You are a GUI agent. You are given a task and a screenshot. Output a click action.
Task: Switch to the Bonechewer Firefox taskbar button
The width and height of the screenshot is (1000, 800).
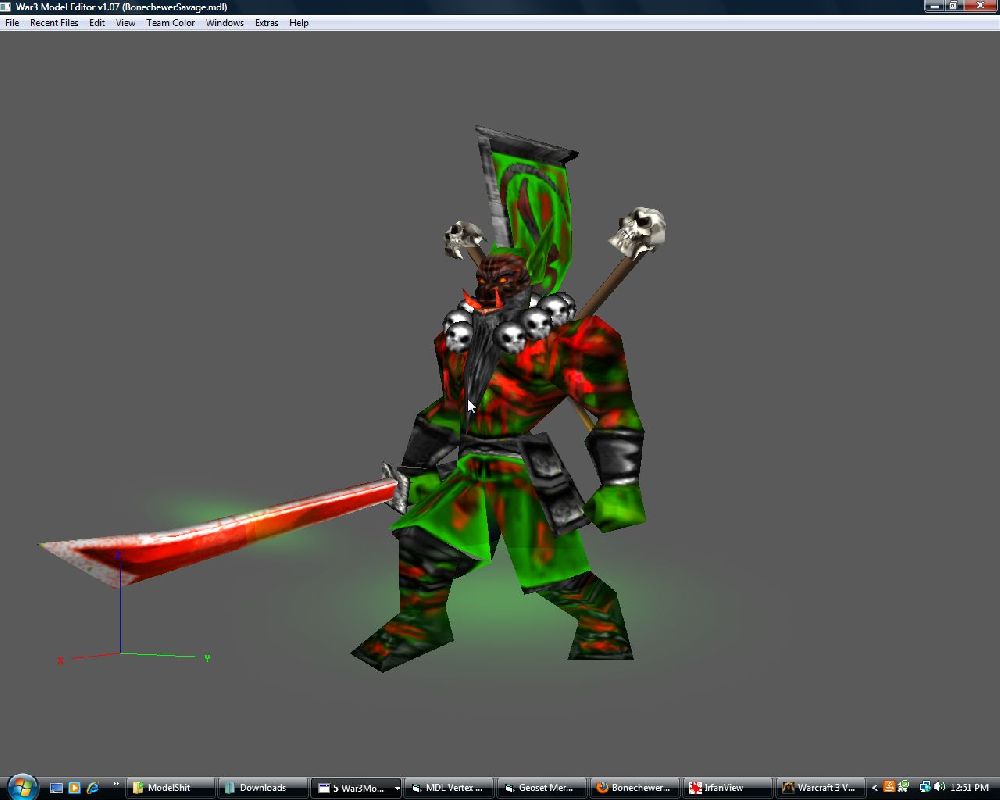click(x=635, y=788)
